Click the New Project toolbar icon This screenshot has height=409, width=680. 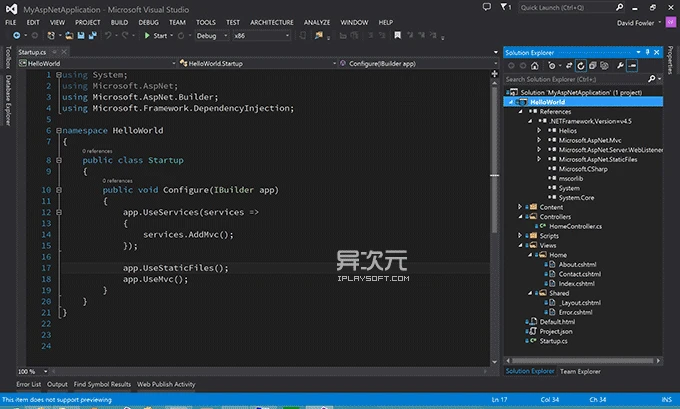coord(51,36)
